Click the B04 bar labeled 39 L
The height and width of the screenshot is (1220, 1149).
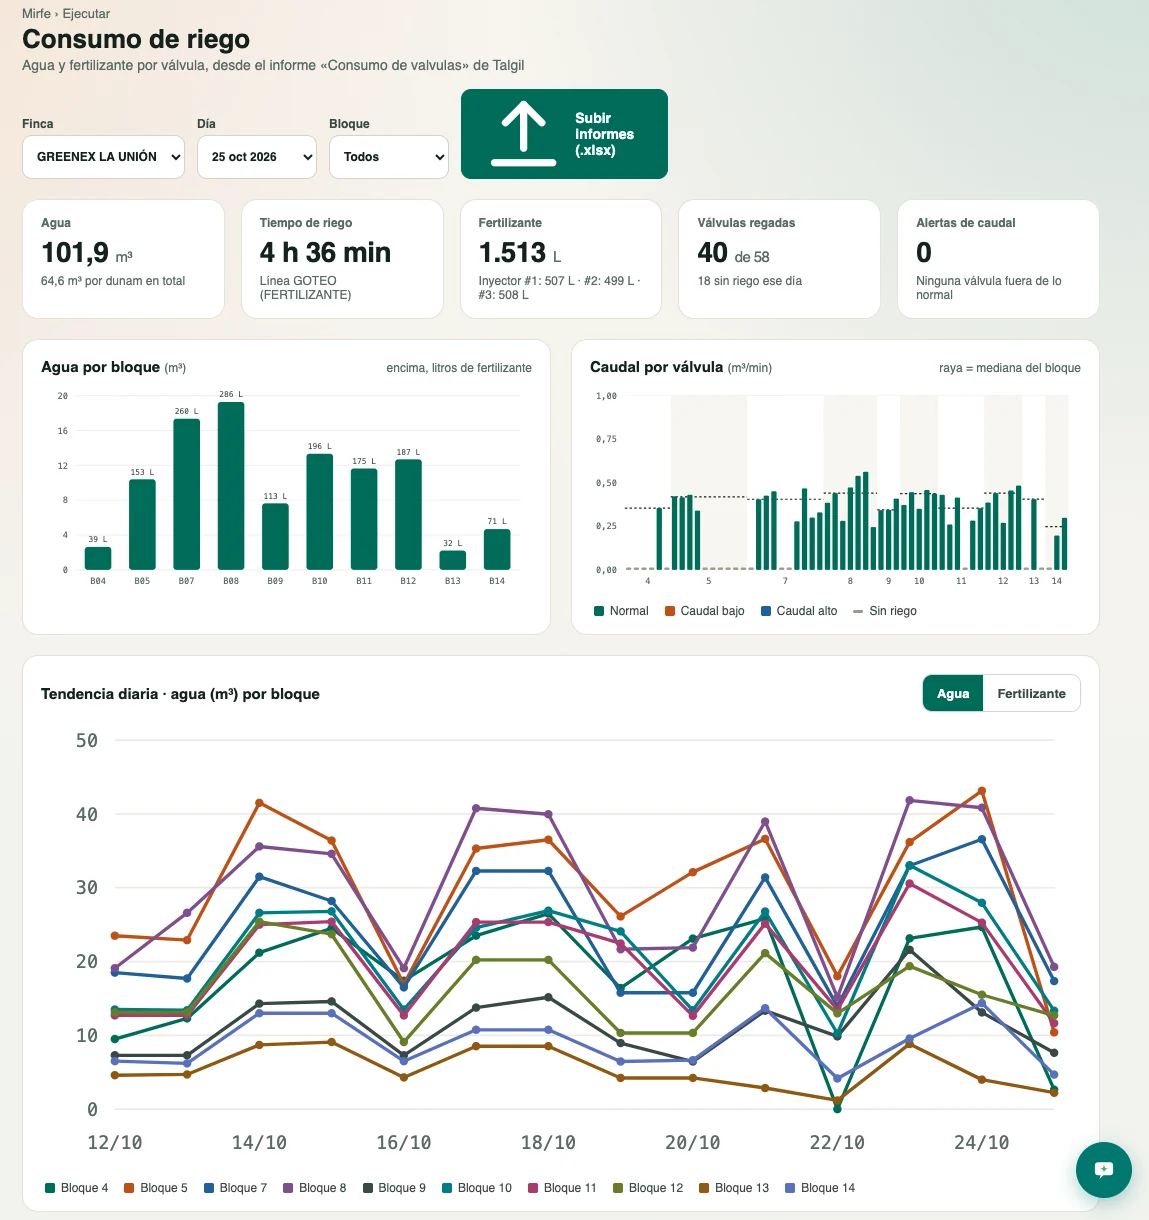click(x=98, y=558)
